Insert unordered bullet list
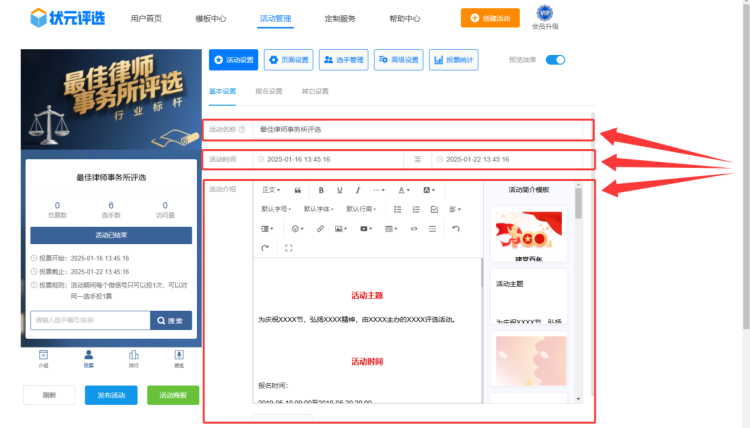 pos(398,209)
